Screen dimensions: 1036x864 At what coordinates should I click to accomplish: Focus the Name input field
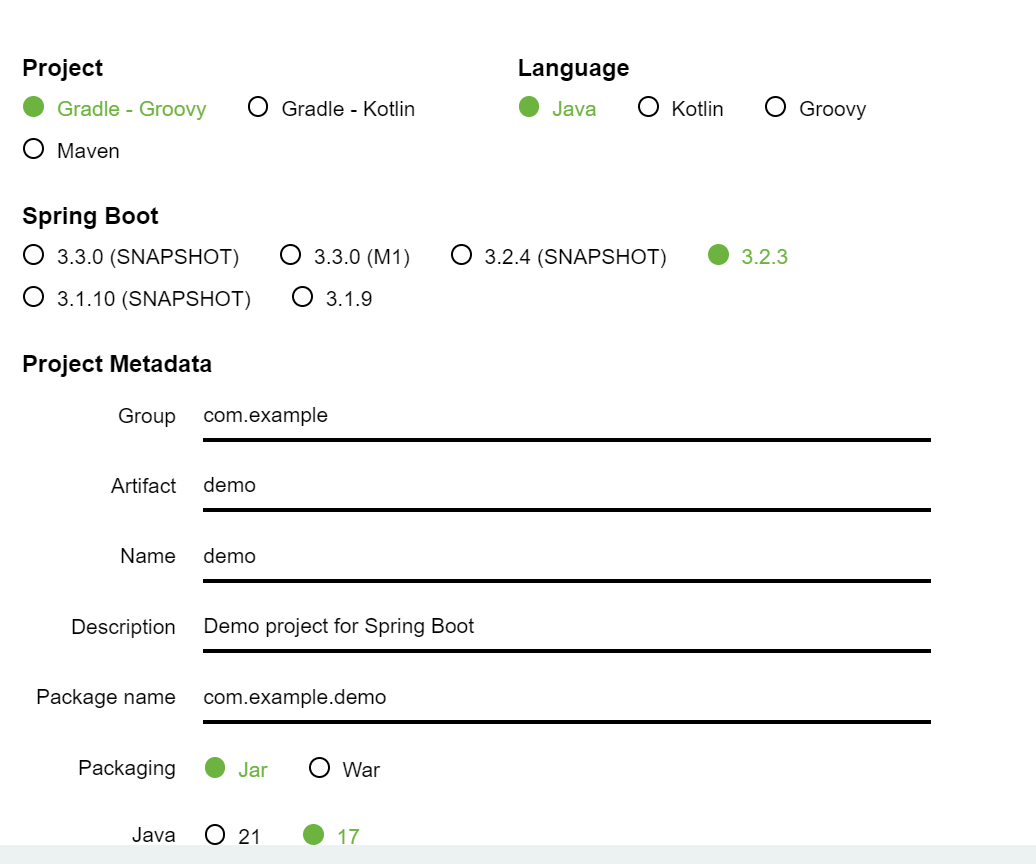pos(567,557)
